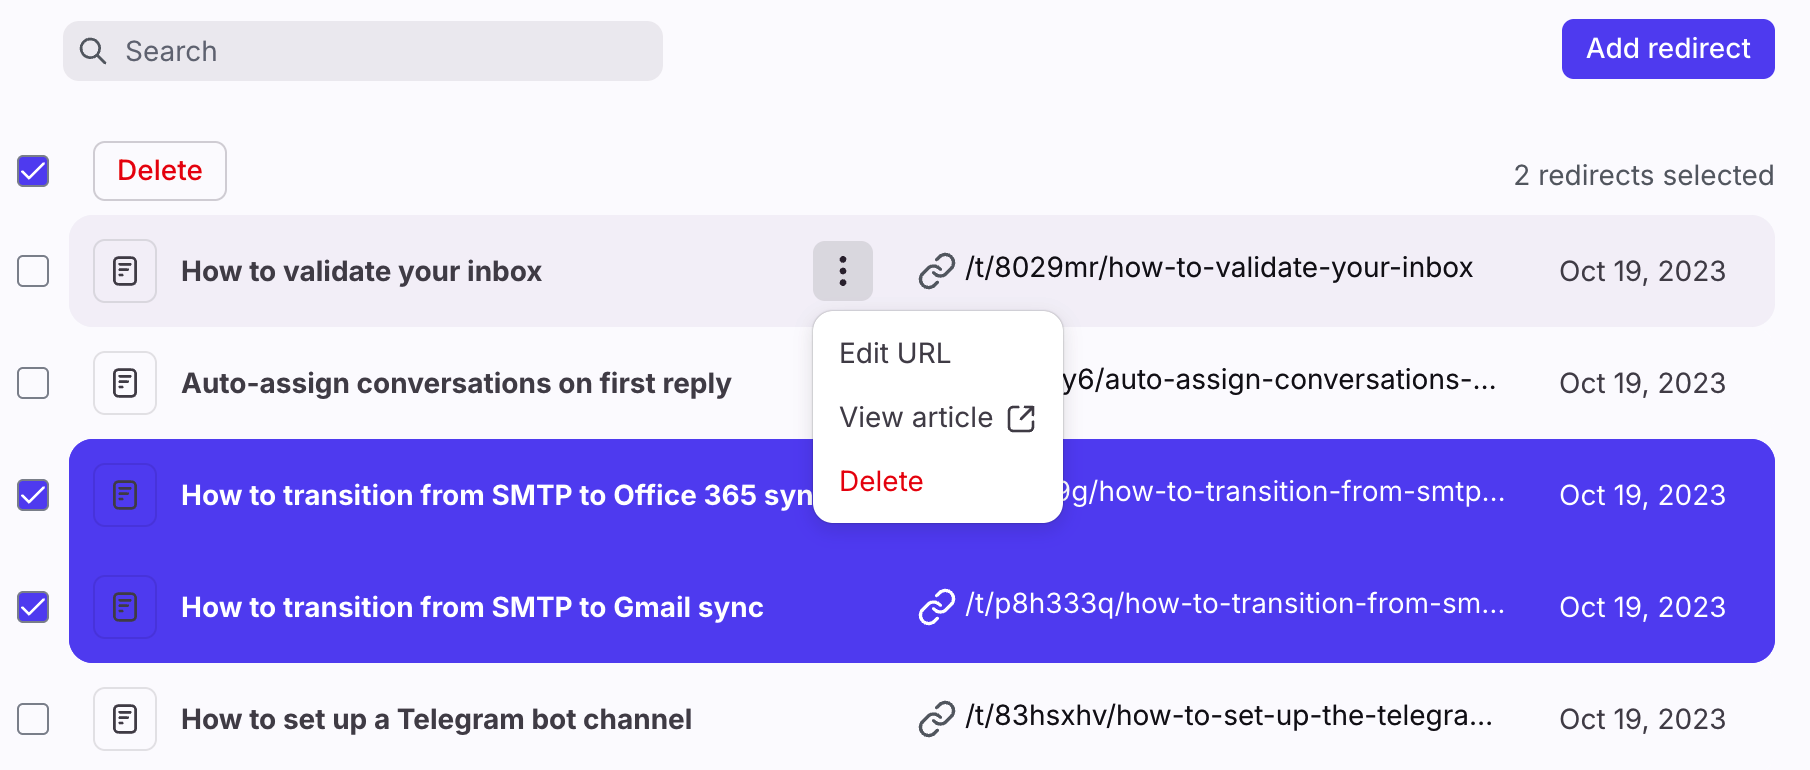Click the search magnifier icon
1810x770 pixels.
coord(93,51)
